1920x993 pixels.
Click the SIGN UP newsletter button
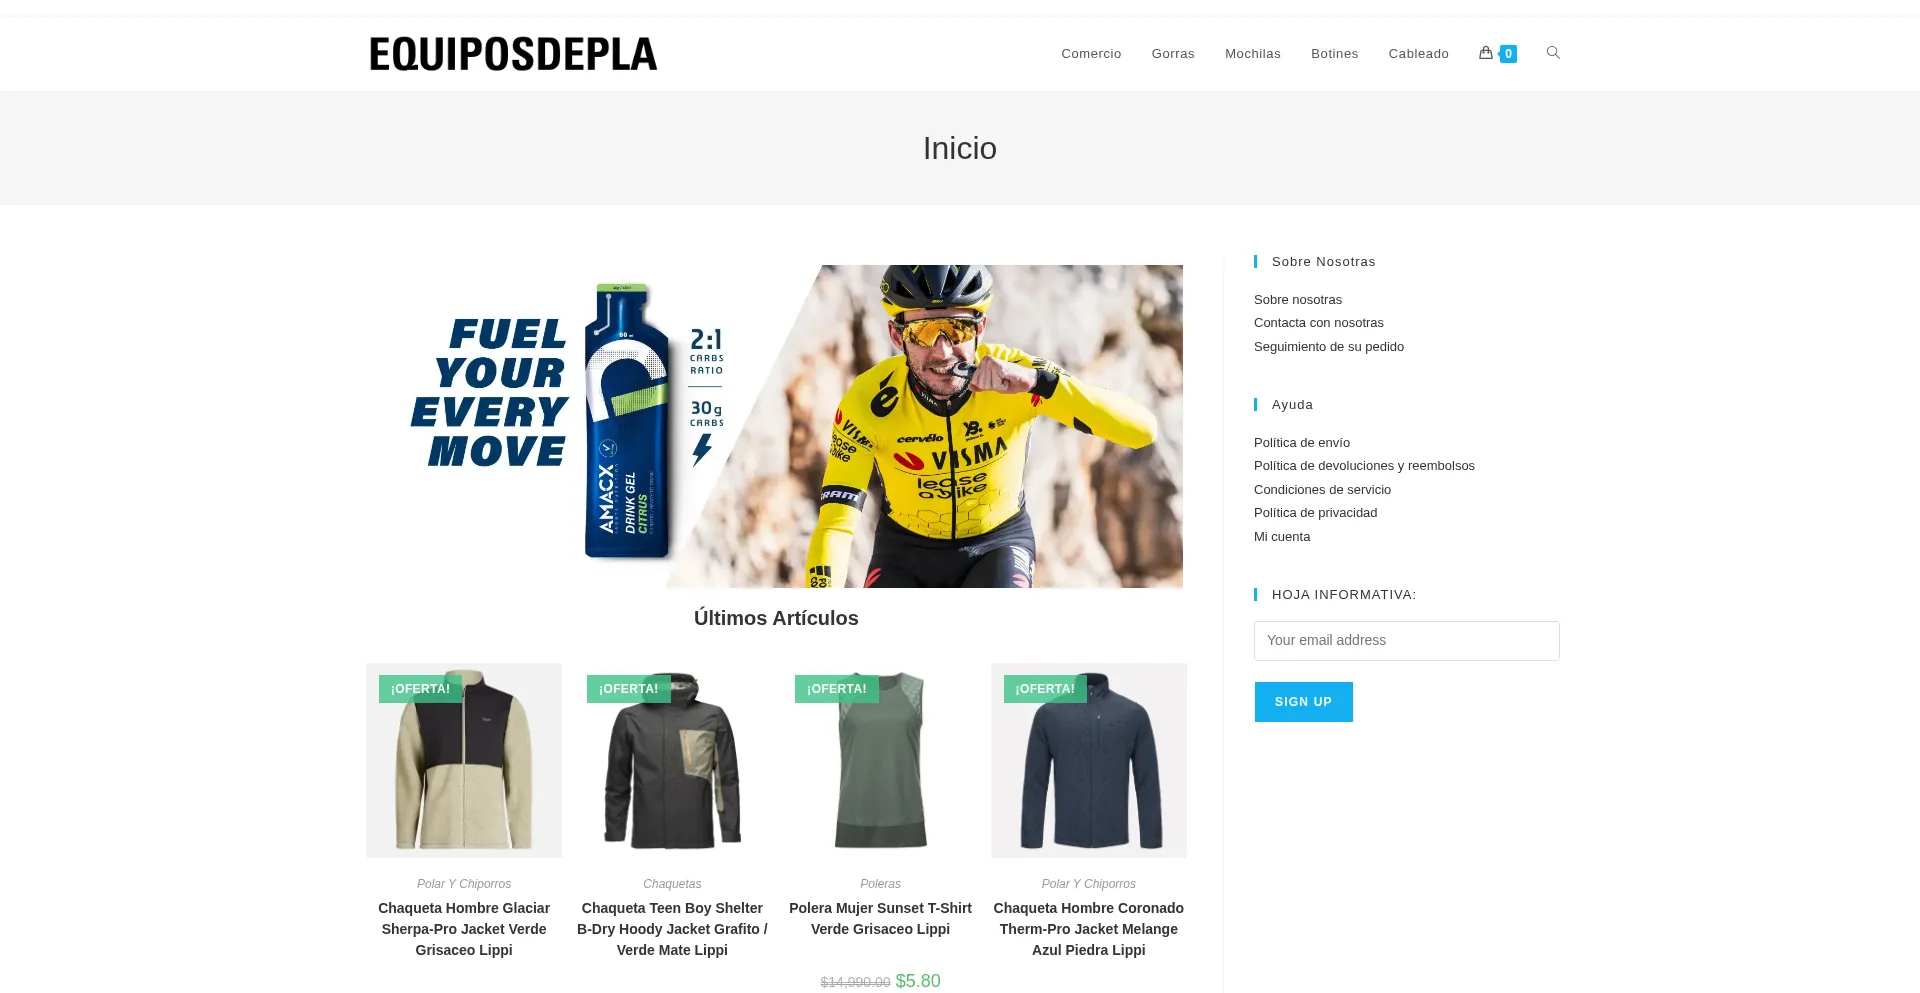(1303, 702)
